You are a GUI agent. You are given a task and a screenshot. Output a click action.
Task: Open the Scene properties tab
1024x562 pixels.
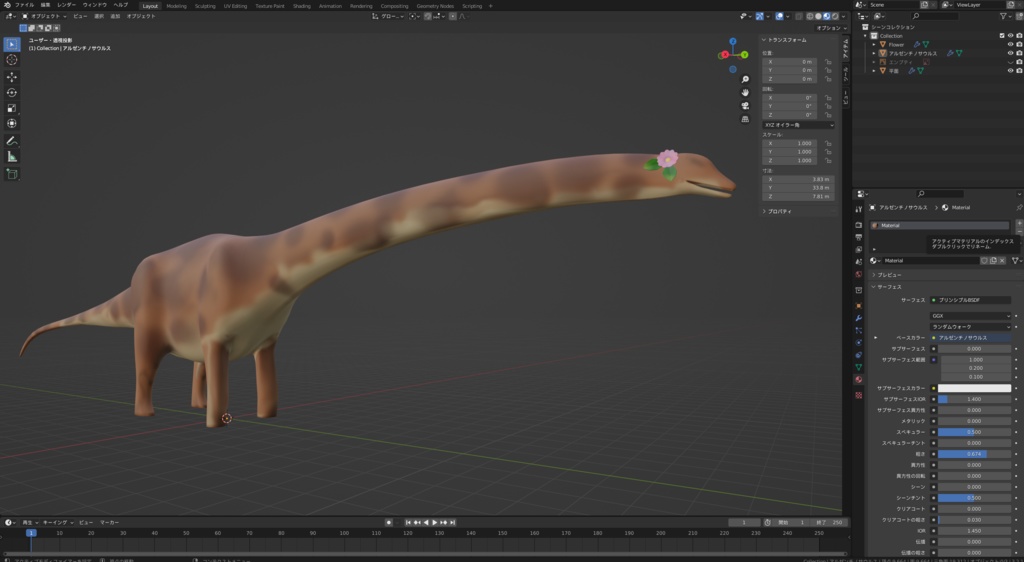coord(859,262)
